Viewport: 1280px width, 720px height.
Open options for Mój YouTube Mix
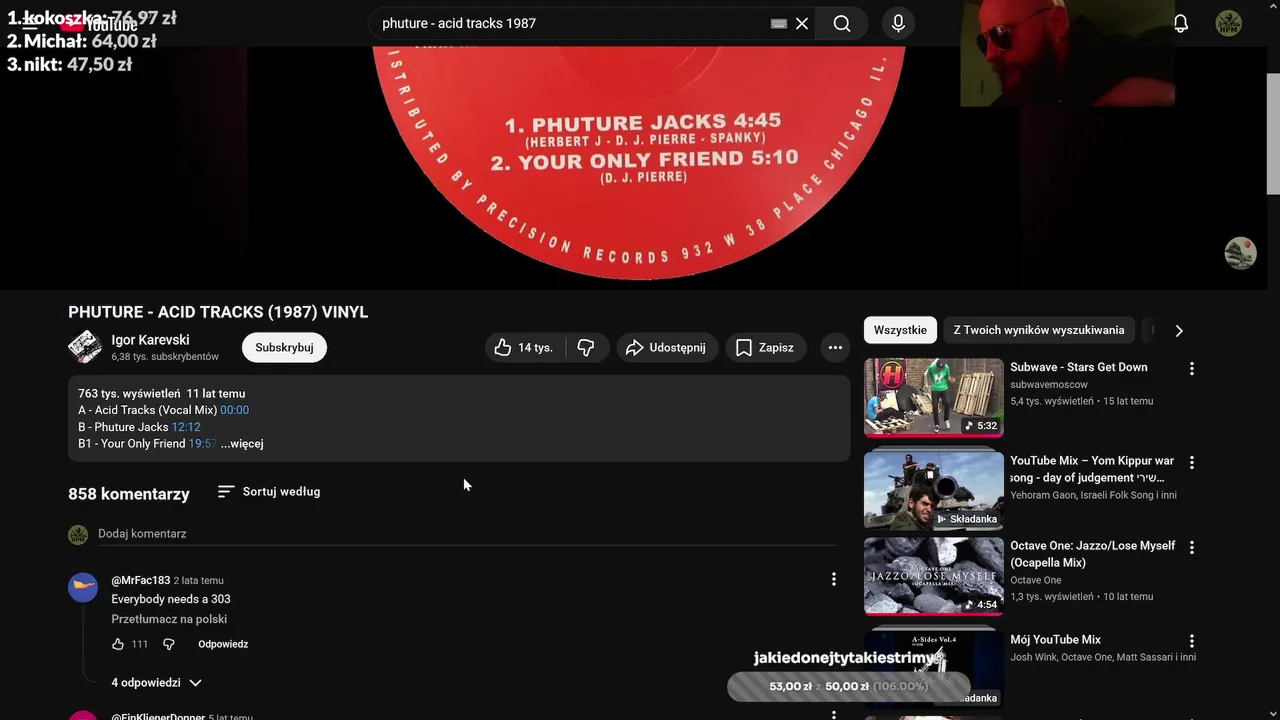pos(1191,641)
